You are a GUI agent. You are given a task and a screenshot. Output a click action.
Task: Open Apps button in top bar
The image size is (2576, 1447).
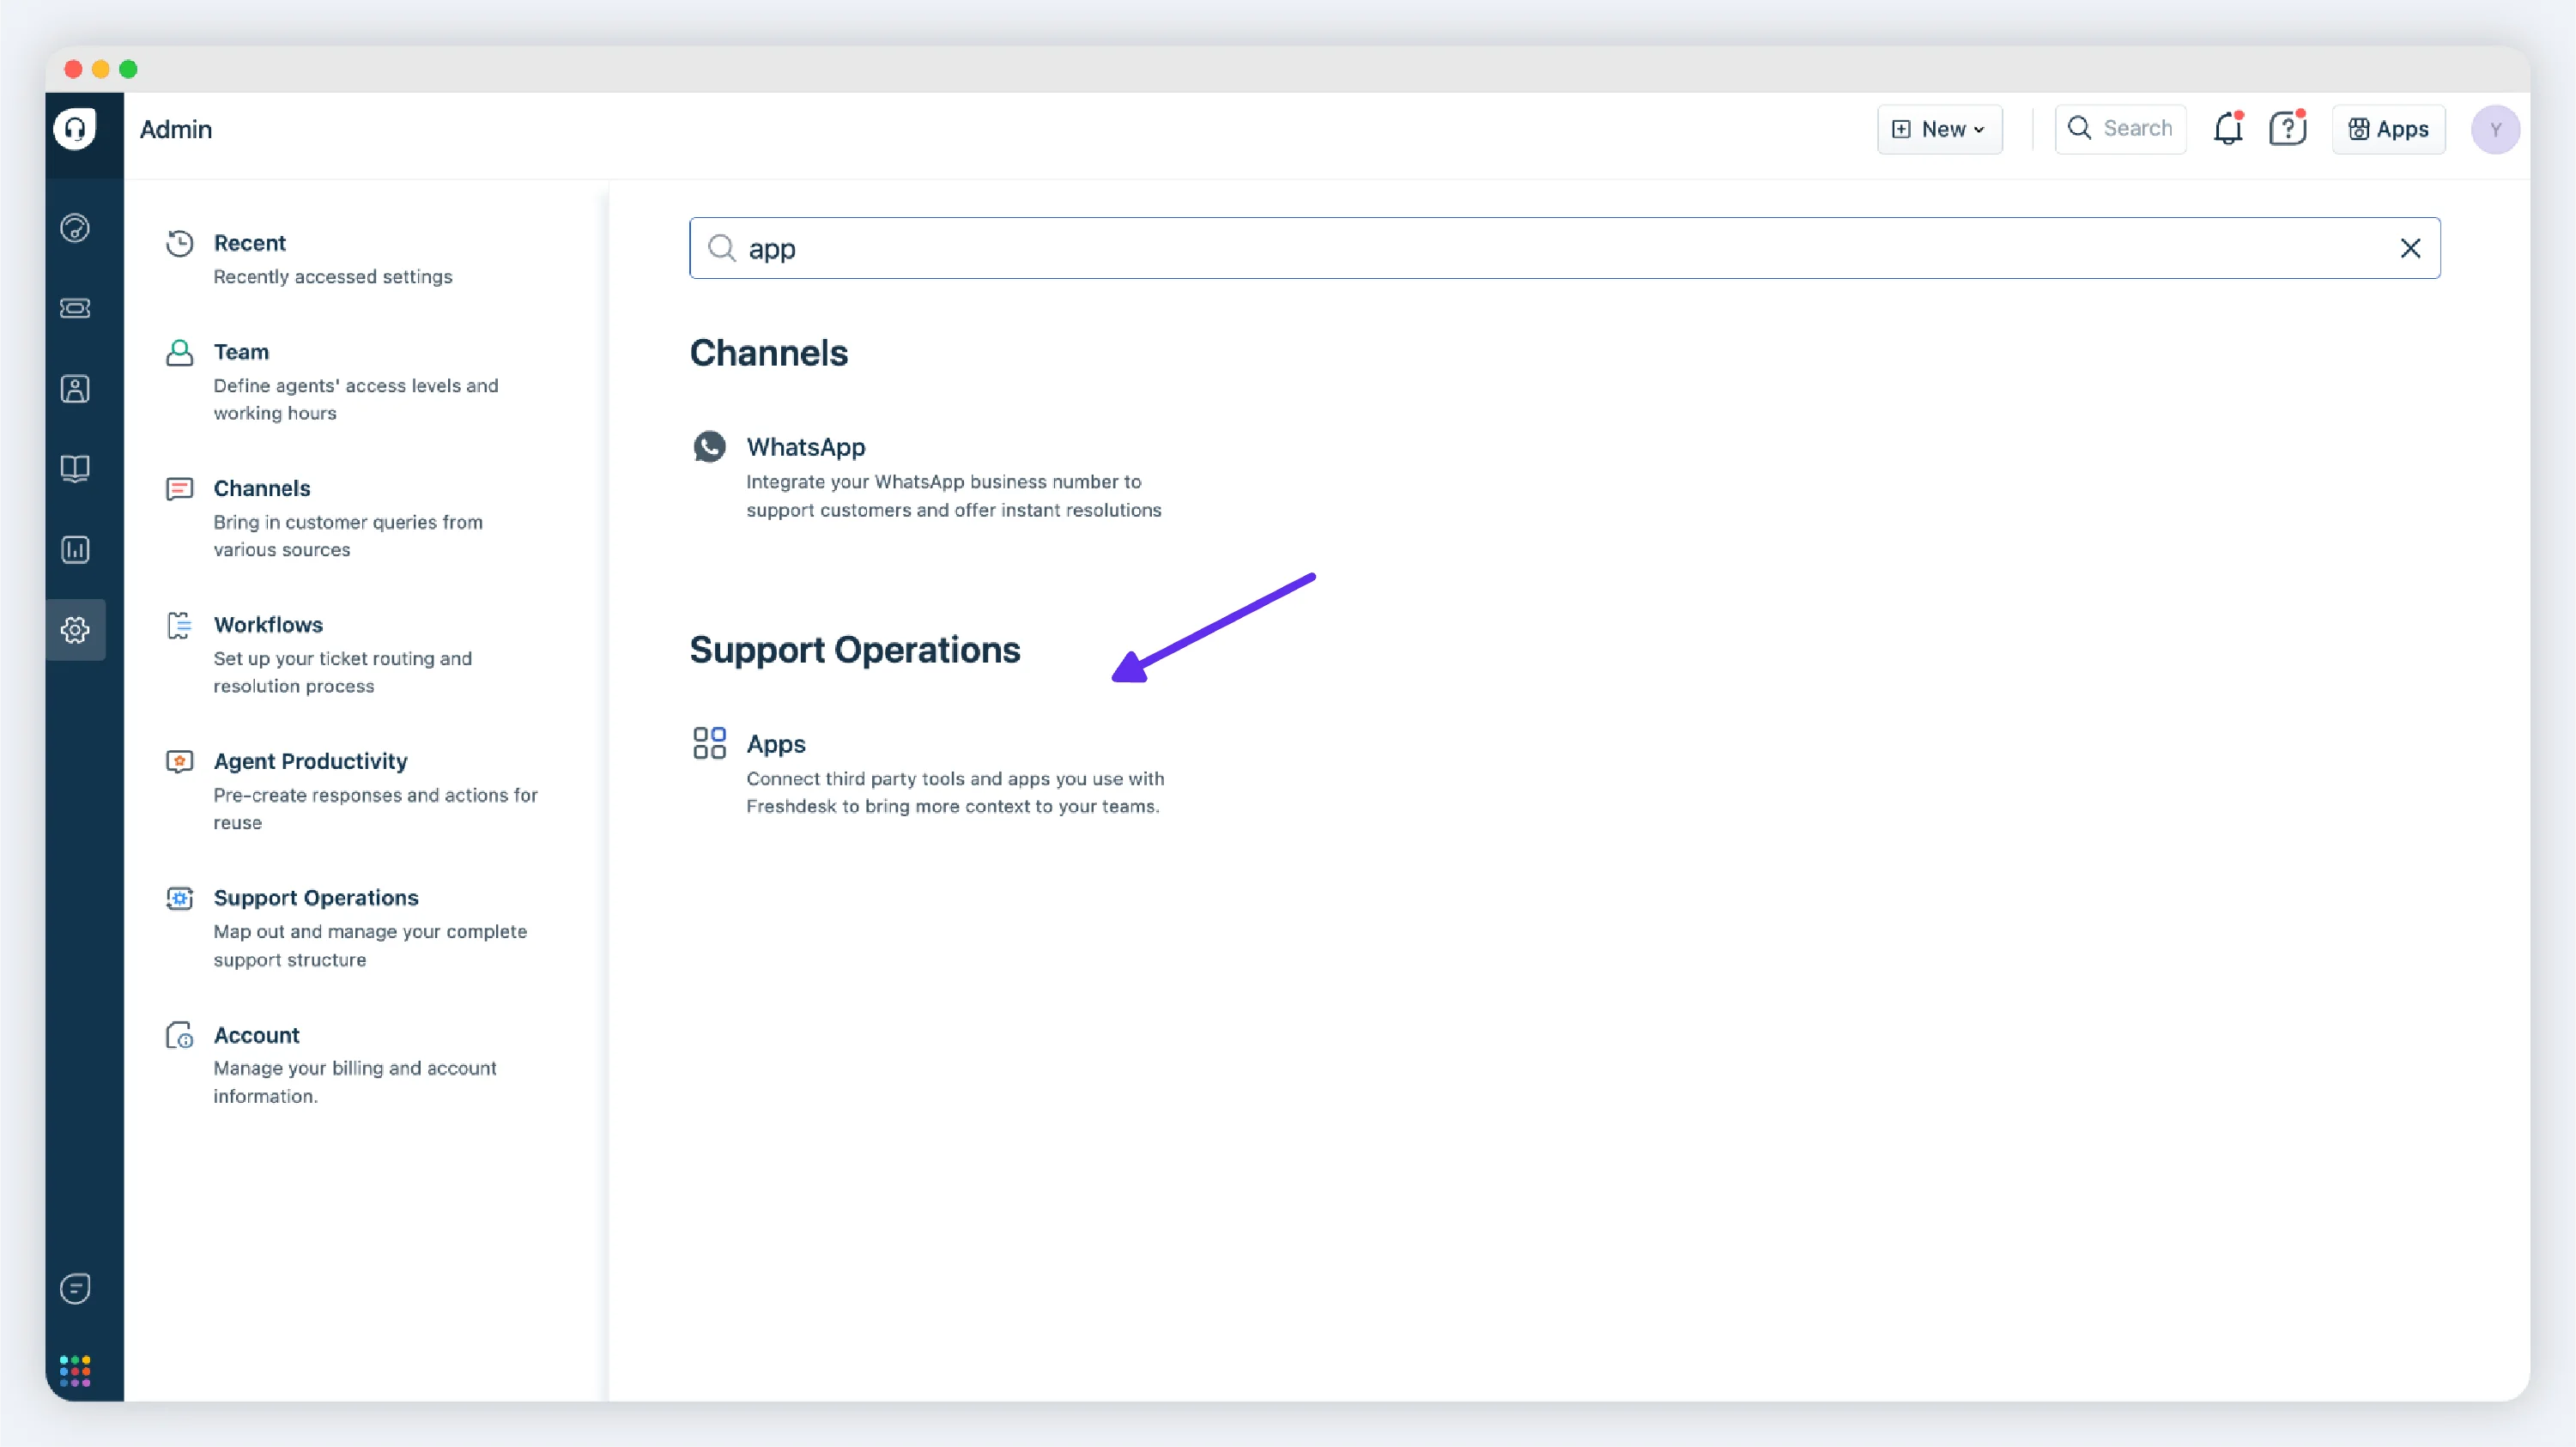[2388, 129]
